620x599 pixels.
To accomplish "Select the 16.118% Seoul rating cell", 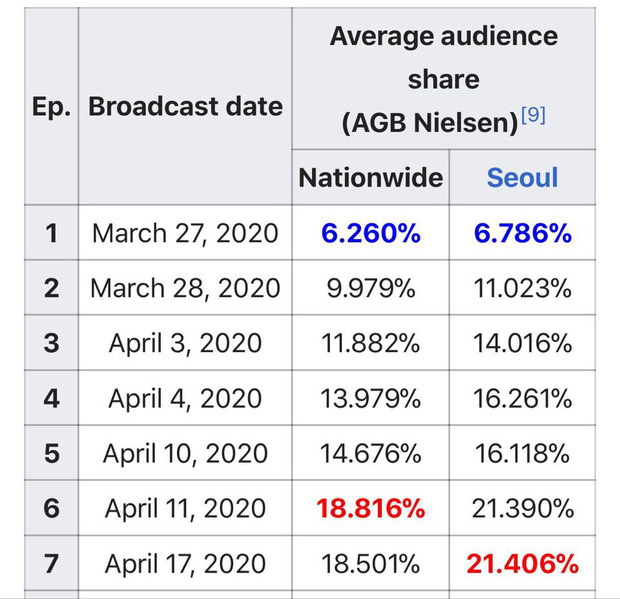I will point(522,453).
